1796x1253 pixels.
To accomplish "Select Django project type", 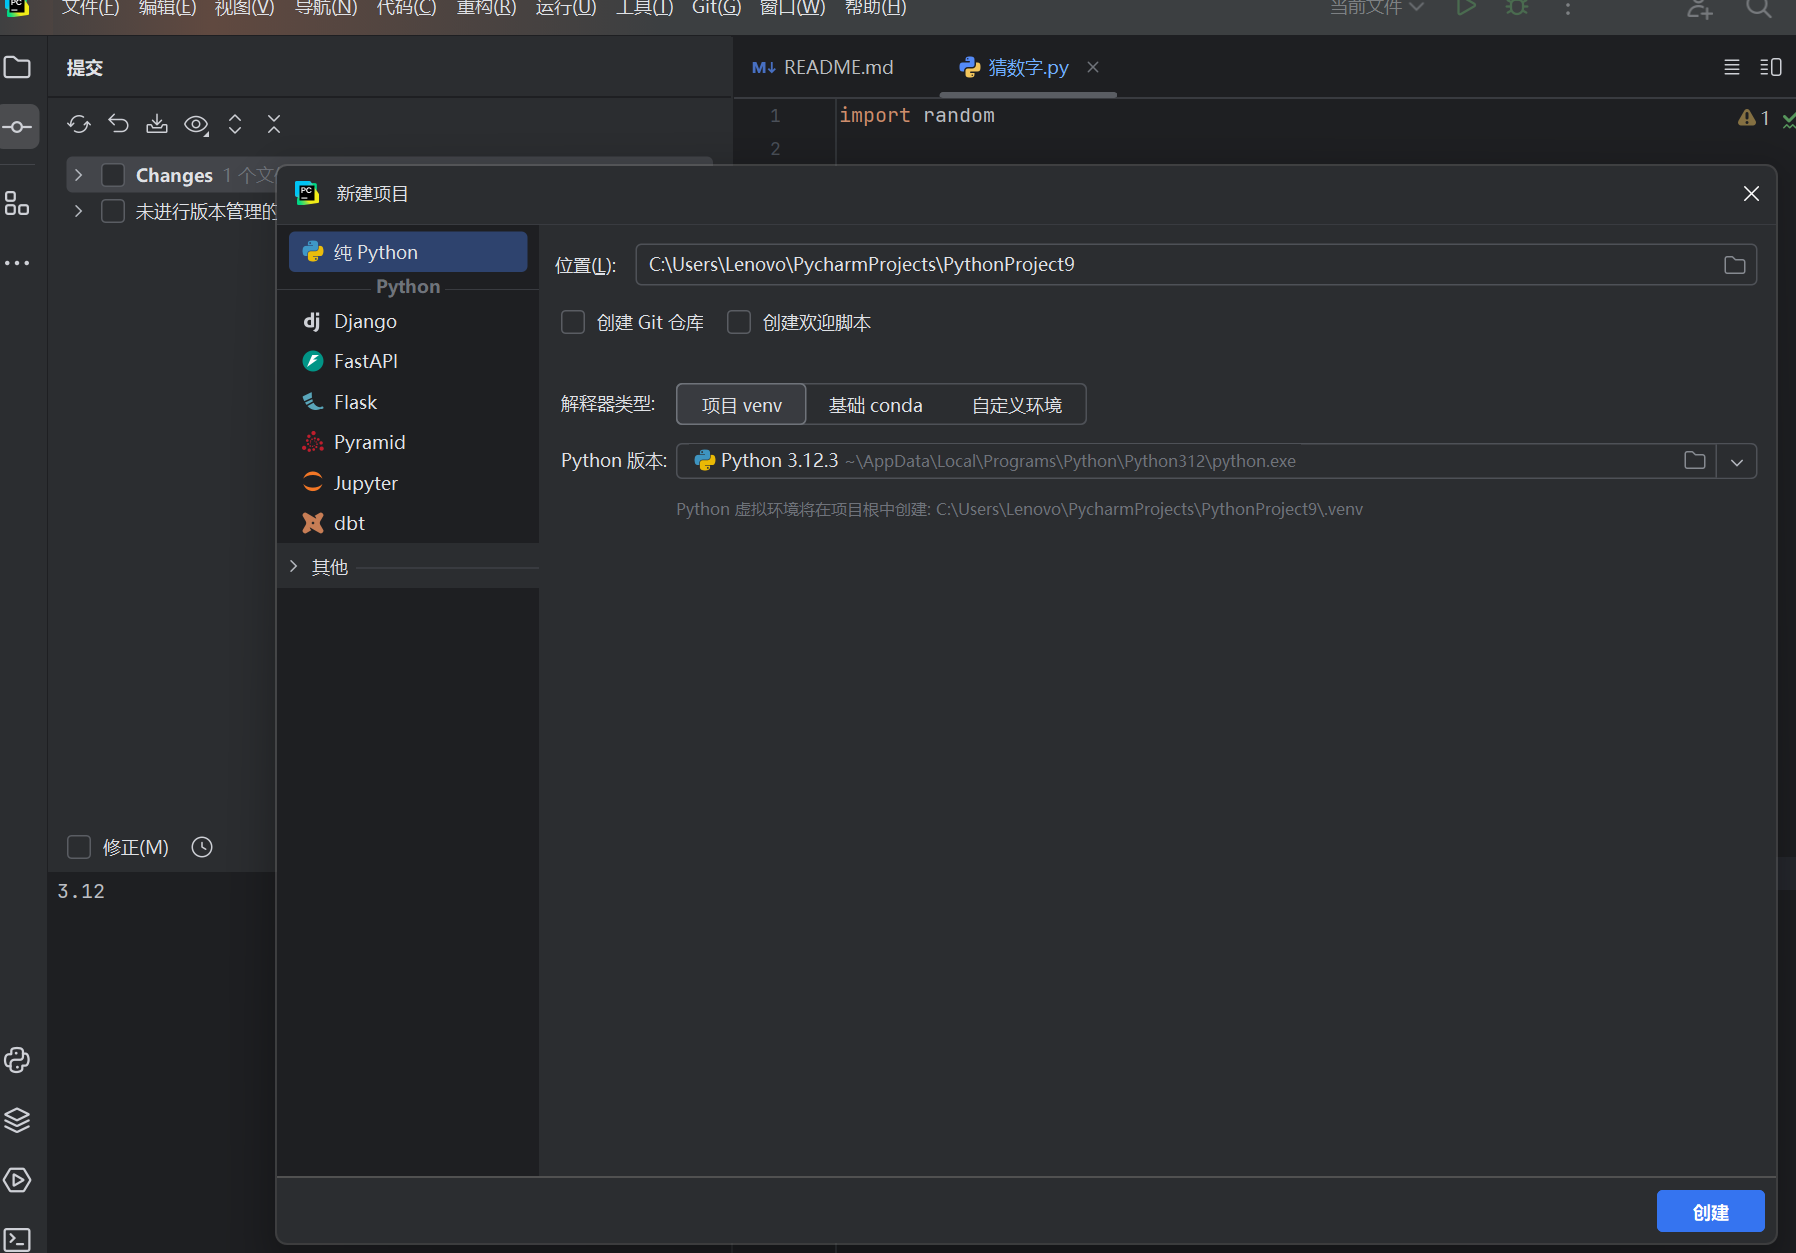I will pos(408,321).
